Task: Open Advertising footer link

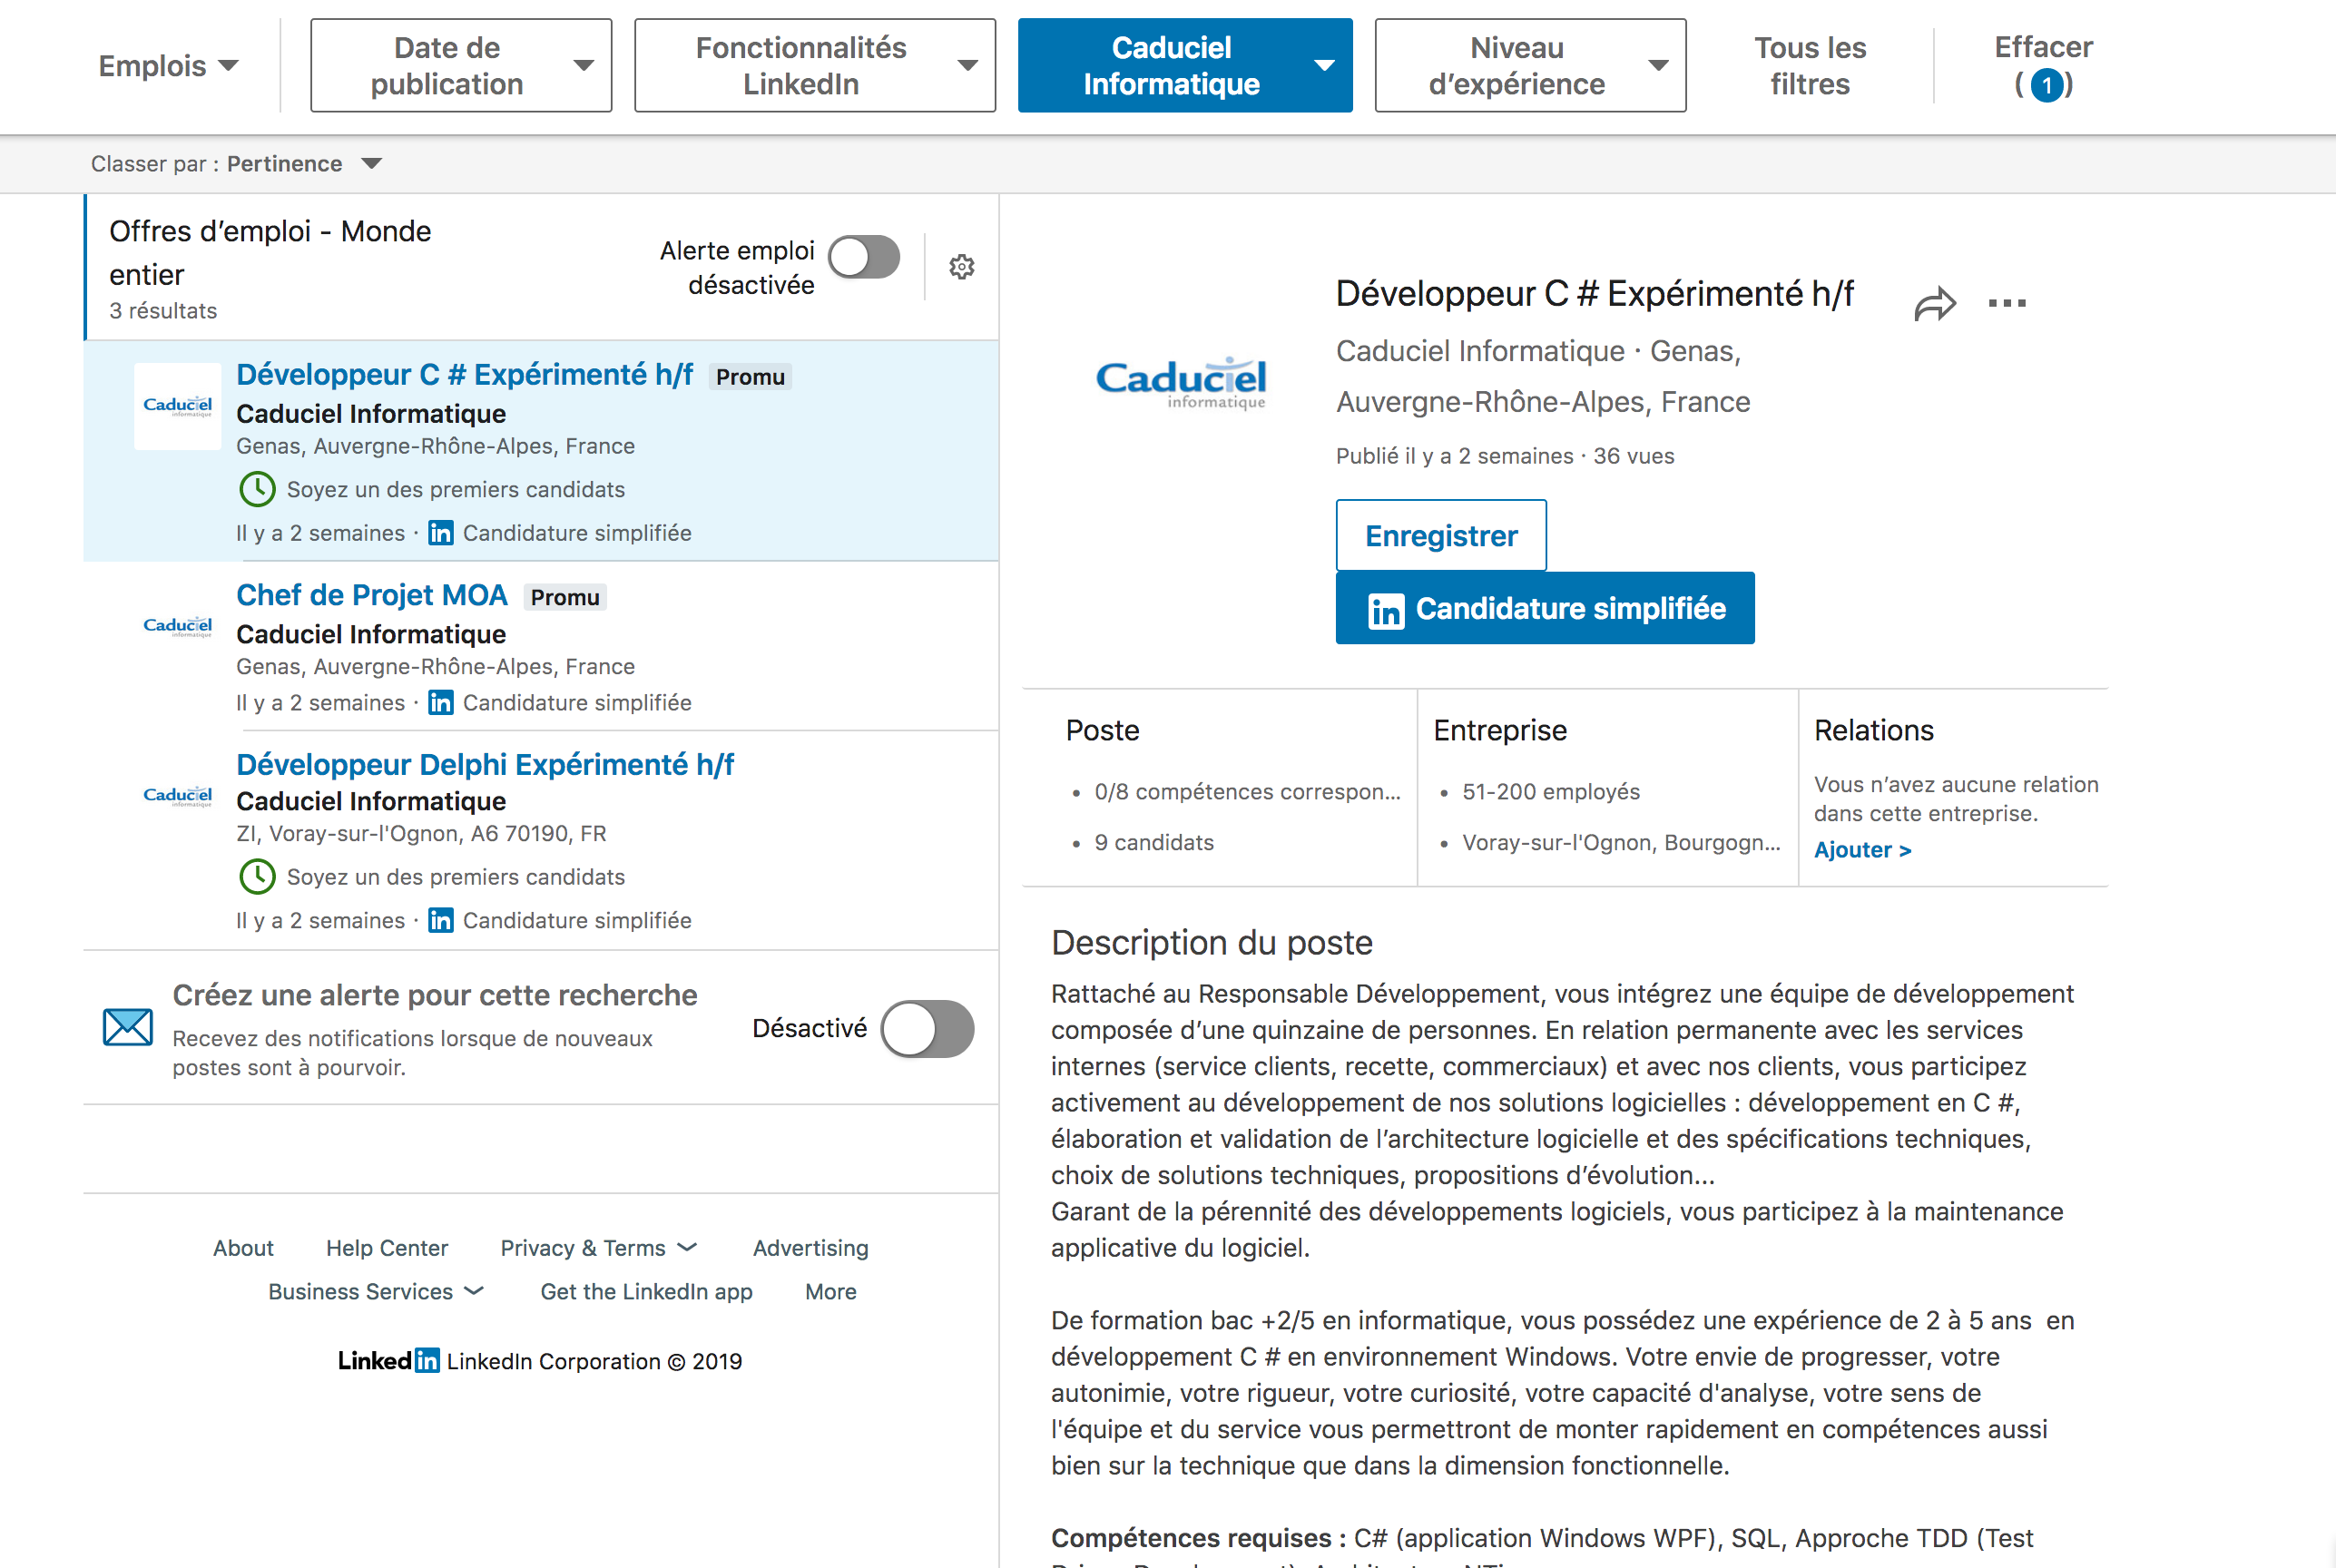Action: coord(811,1248)
